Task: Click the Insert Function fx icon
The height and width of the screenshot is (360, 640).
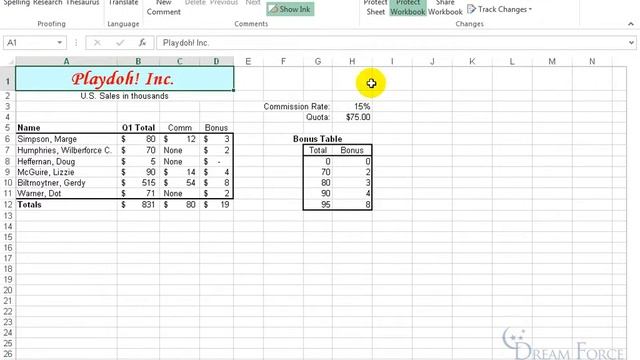Action: [x=142, y=42]
